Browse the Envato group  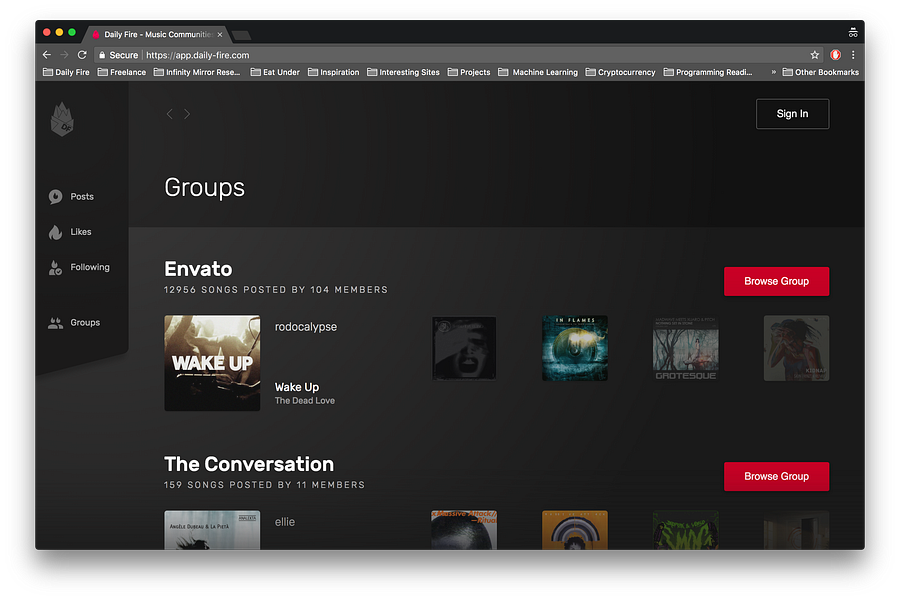(x=776, y=281)
